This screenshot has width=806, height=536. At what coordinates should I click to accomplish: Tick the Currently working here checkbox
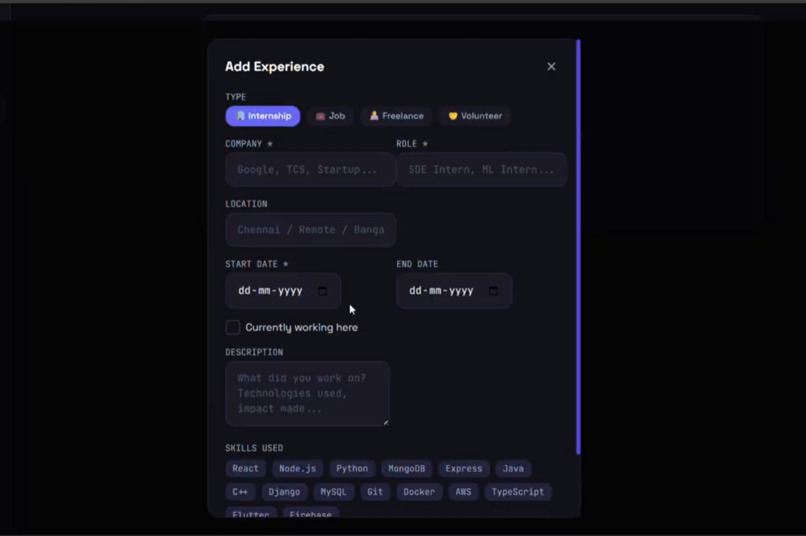(233, 327)
